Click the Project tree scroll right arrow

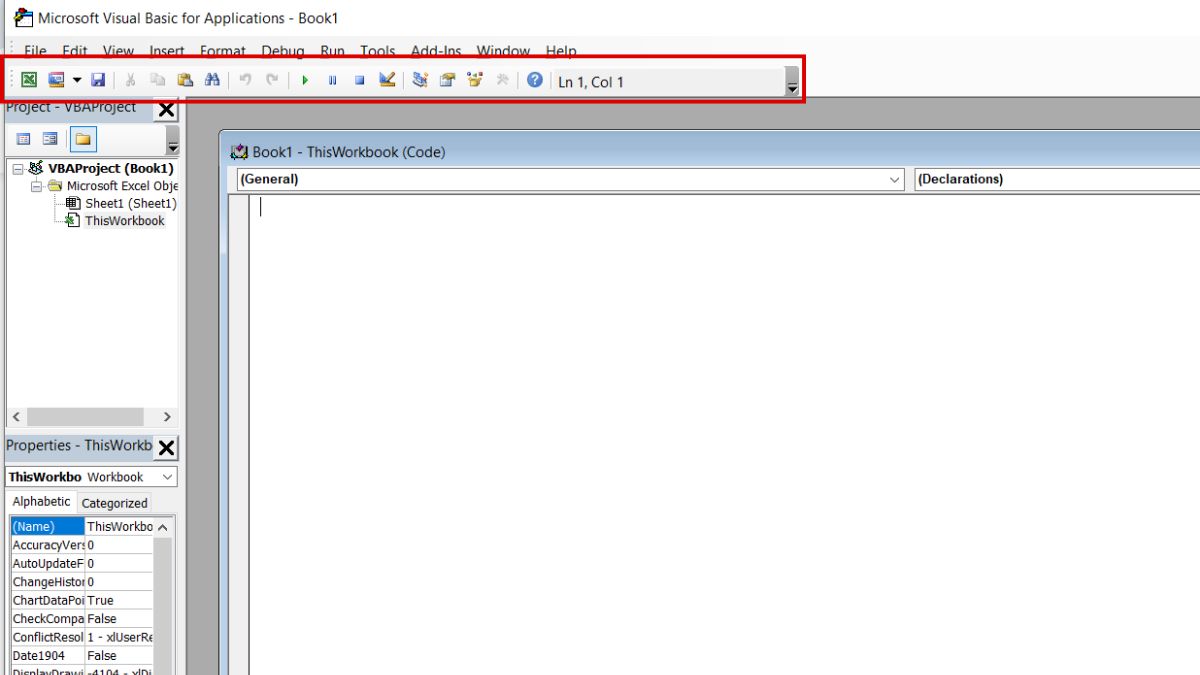[167, 417]
